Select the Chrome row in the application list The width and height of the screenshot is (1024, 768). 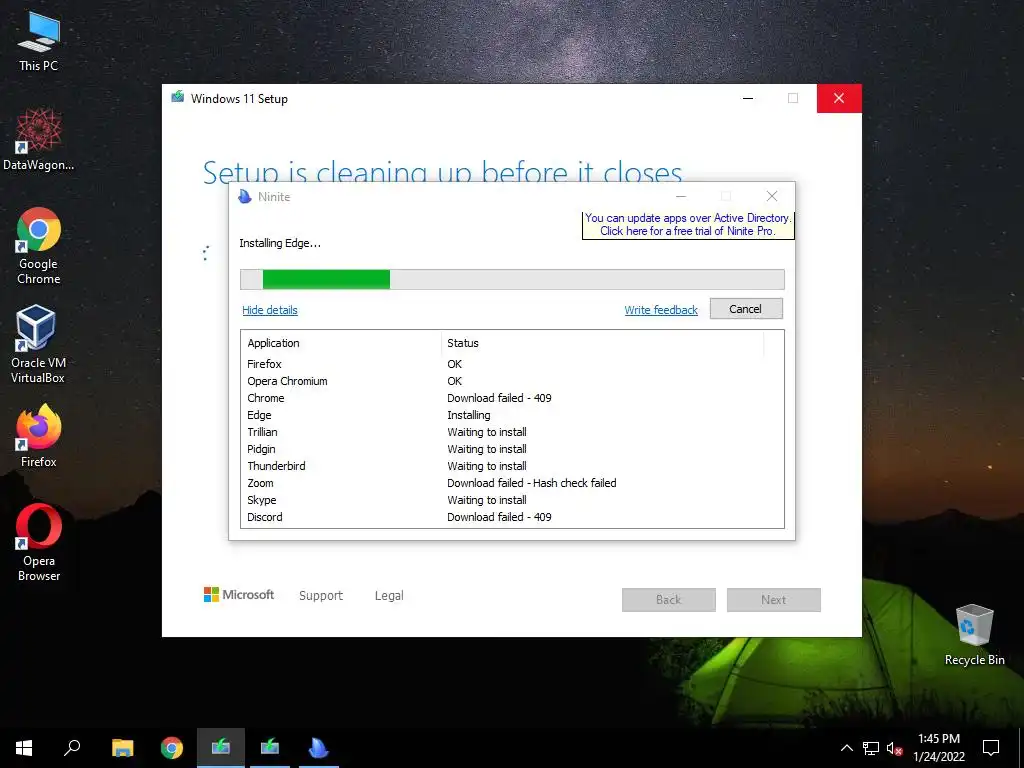coord(512,398)
